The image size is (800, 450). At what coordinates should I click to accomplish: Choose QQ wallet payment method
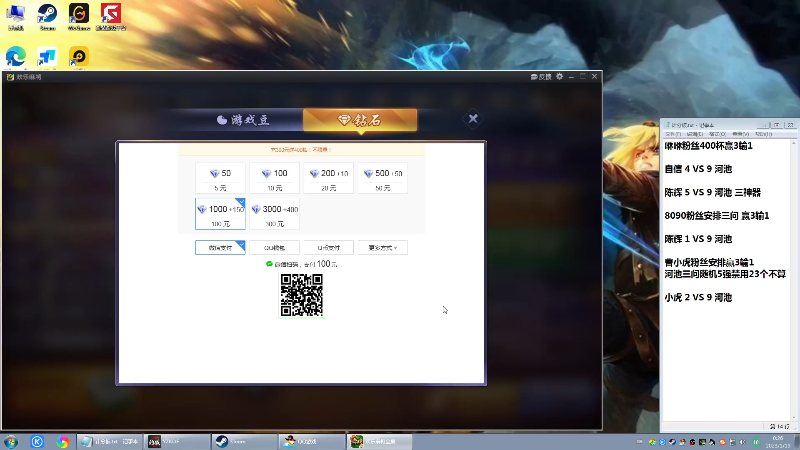[x=274, y=247]
